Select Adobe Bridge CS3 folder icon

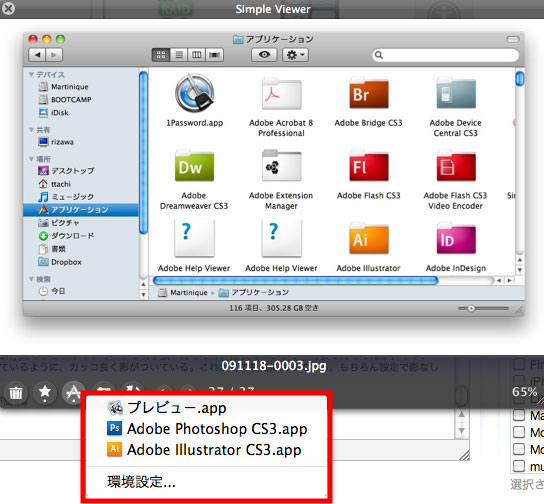tap(368, 94)
